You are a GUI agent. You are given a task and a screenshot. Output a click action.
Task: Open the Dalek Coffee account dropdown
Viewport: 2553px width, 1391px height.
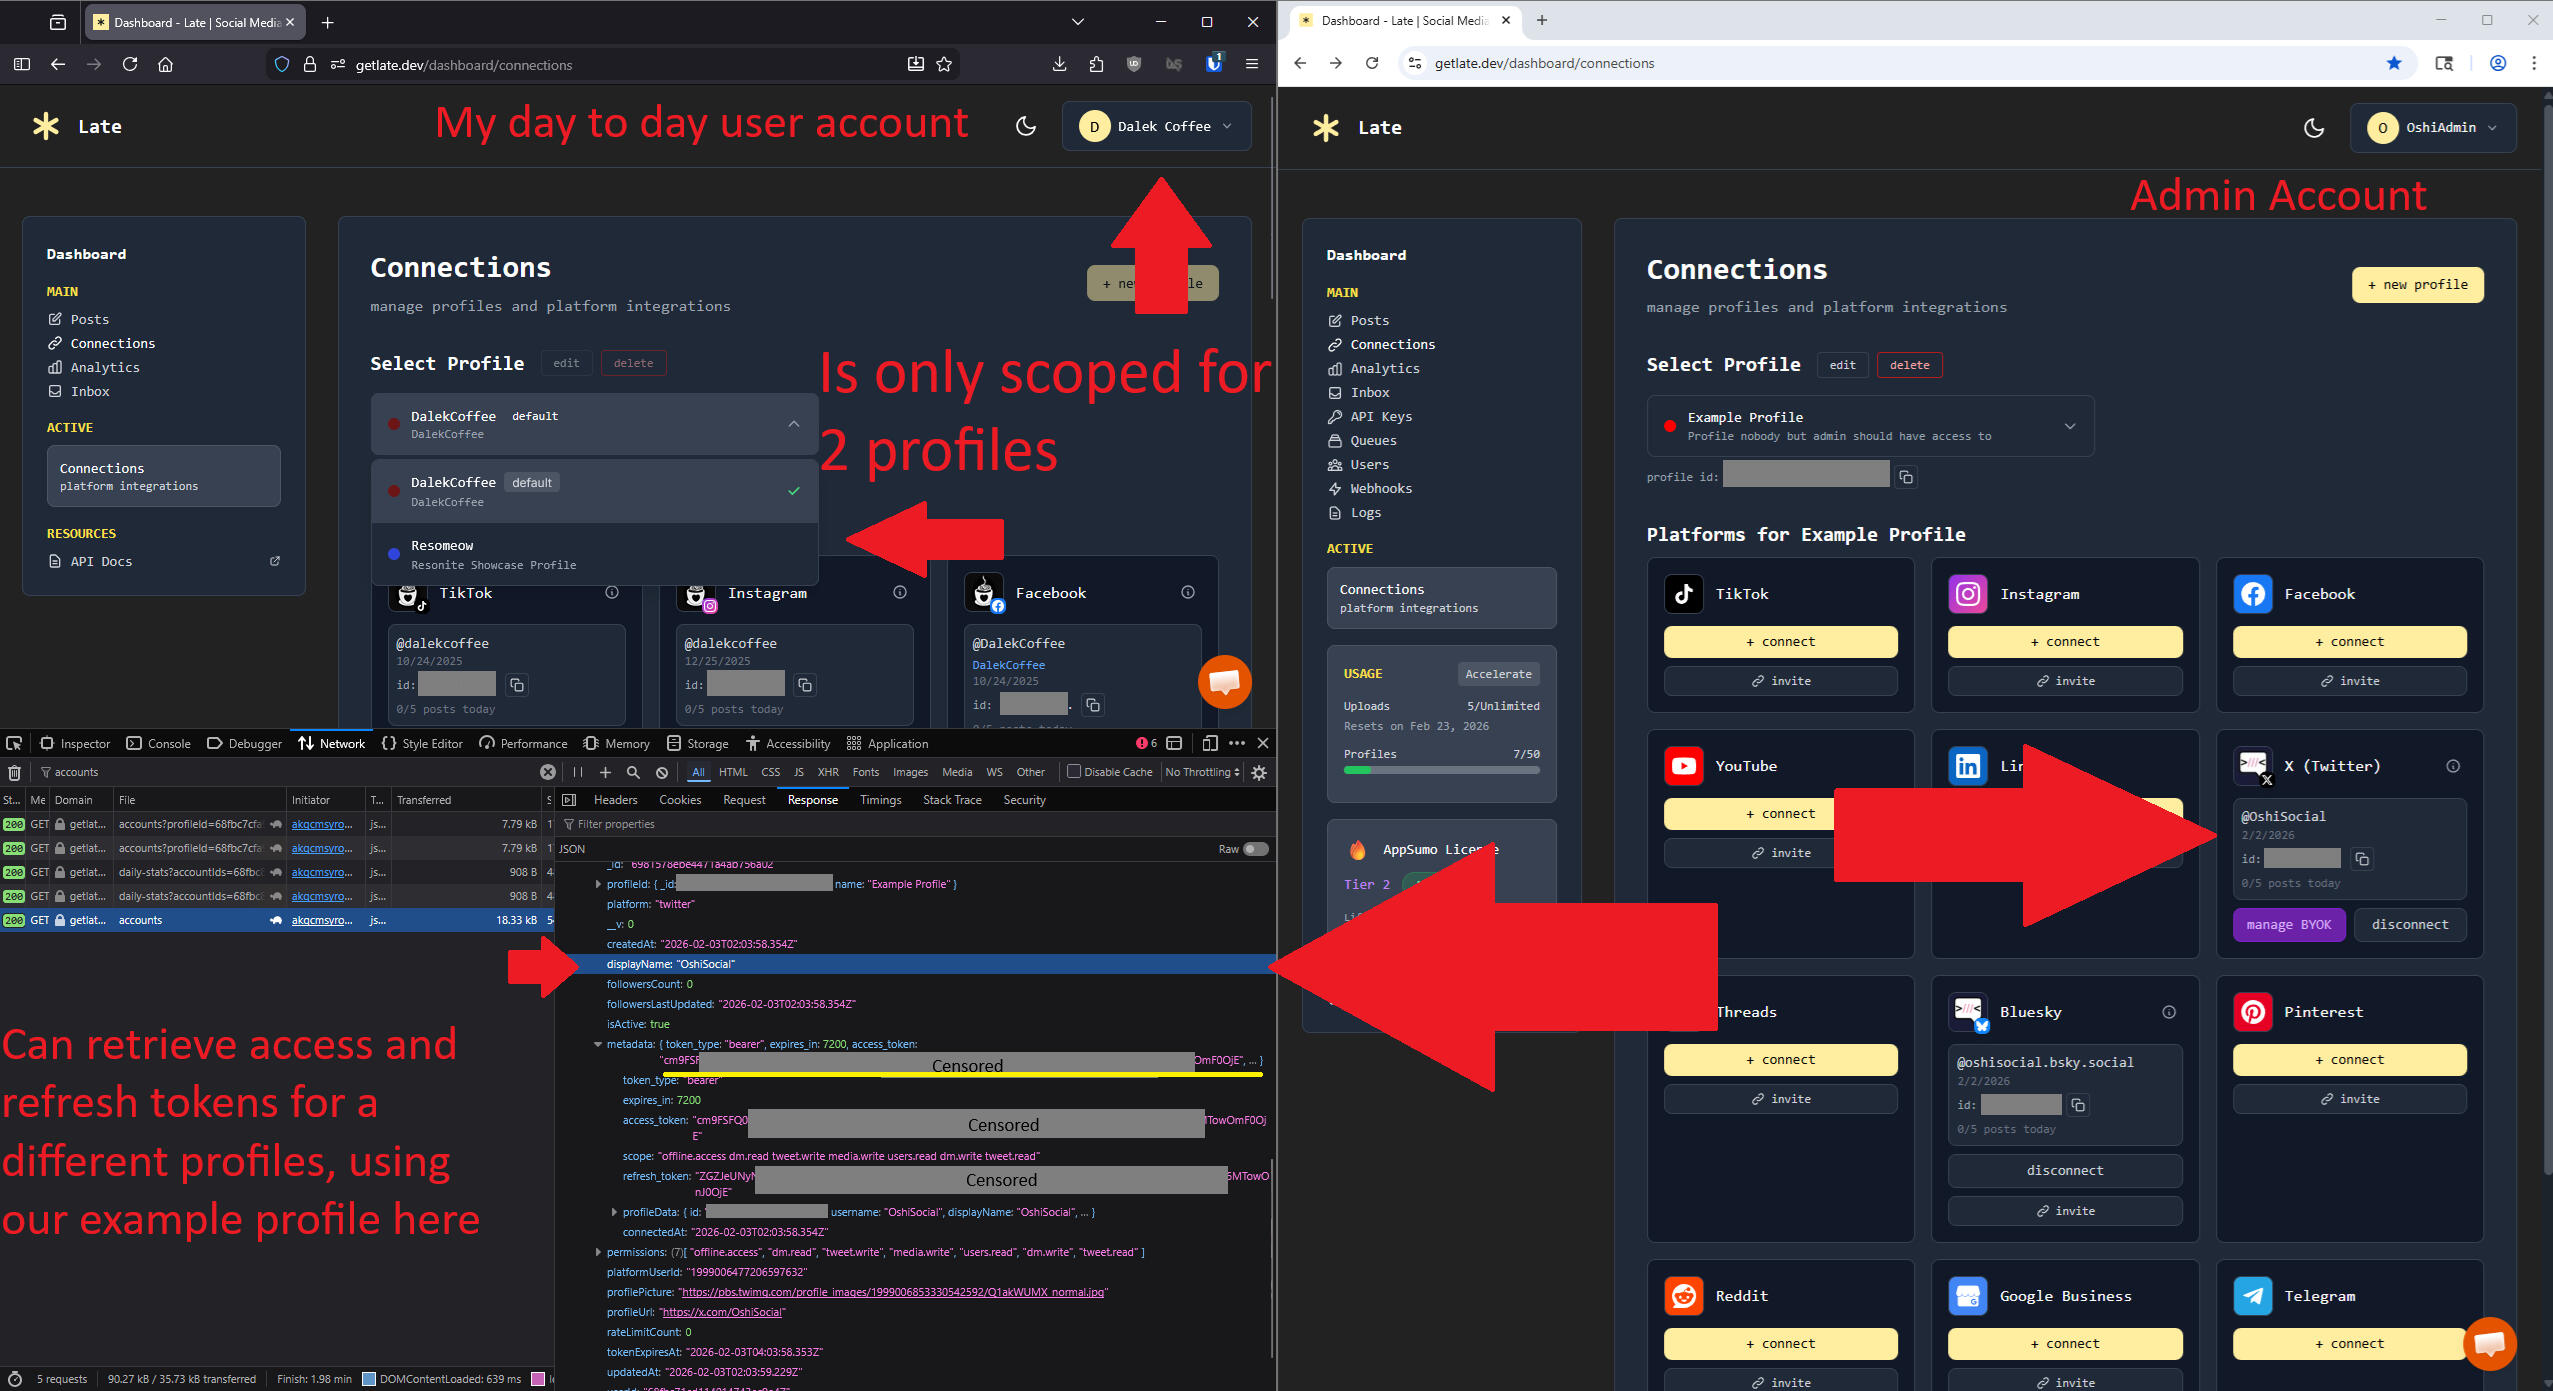pos(1156,127)
